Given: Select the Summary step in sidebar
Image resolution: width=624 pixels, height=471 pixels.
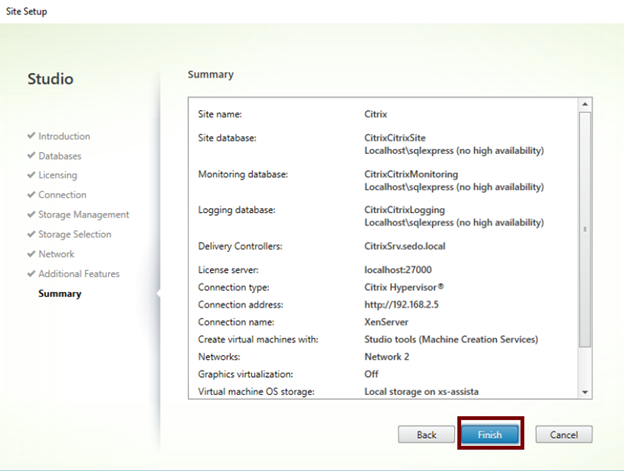Looking at the screenshot, I should (x=60, y=294).
